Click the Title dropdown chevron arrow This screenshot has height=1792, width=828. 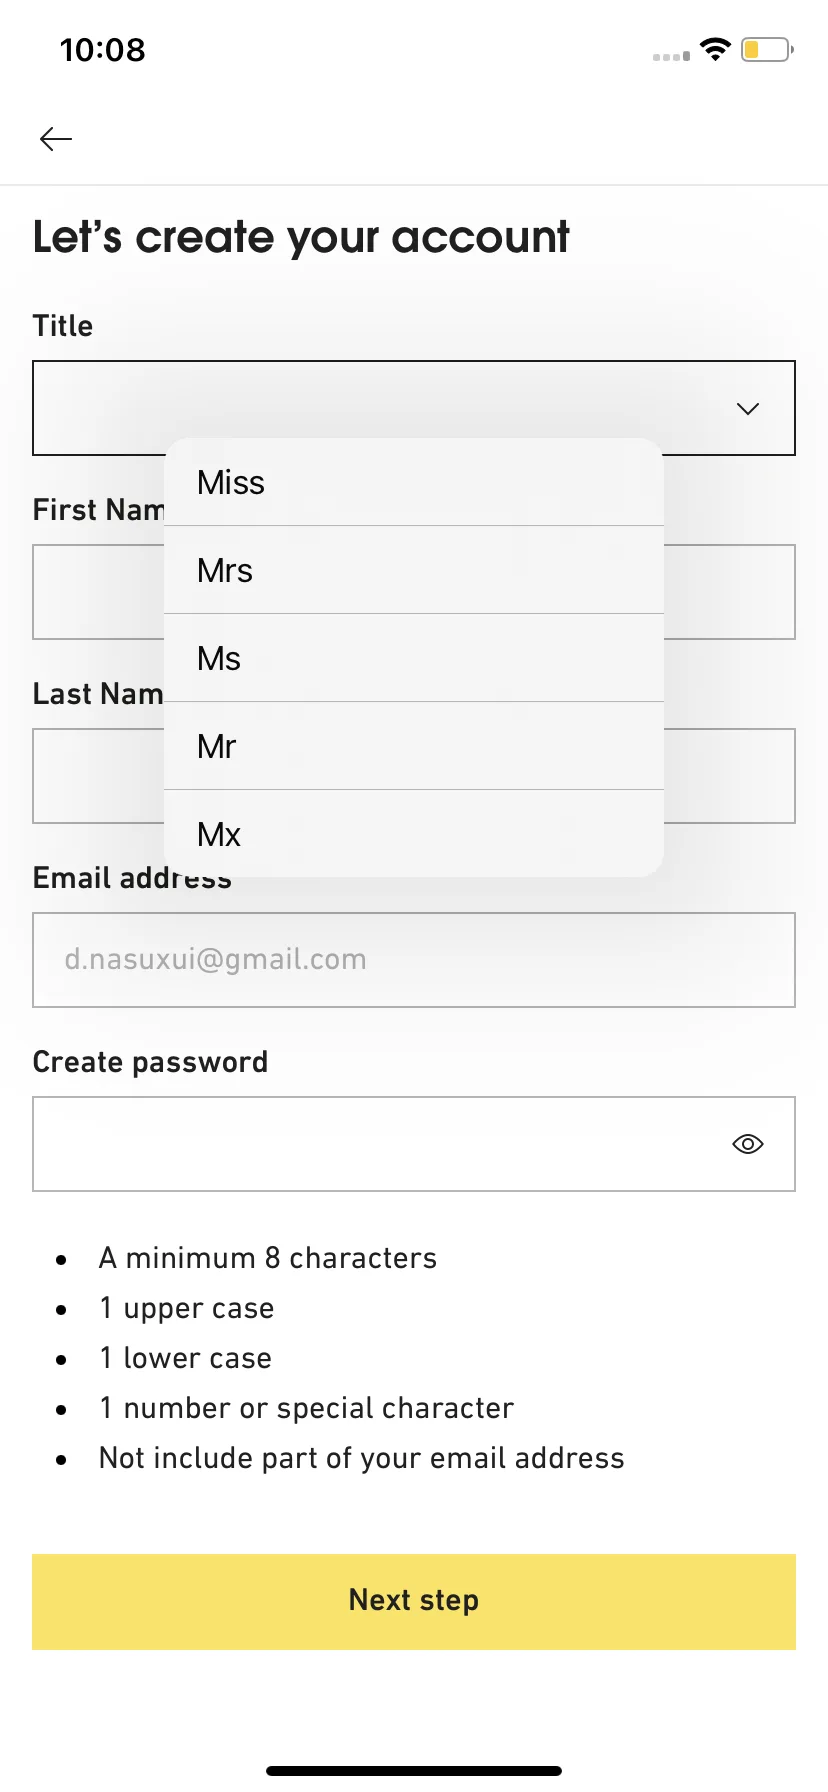point(747,408)
